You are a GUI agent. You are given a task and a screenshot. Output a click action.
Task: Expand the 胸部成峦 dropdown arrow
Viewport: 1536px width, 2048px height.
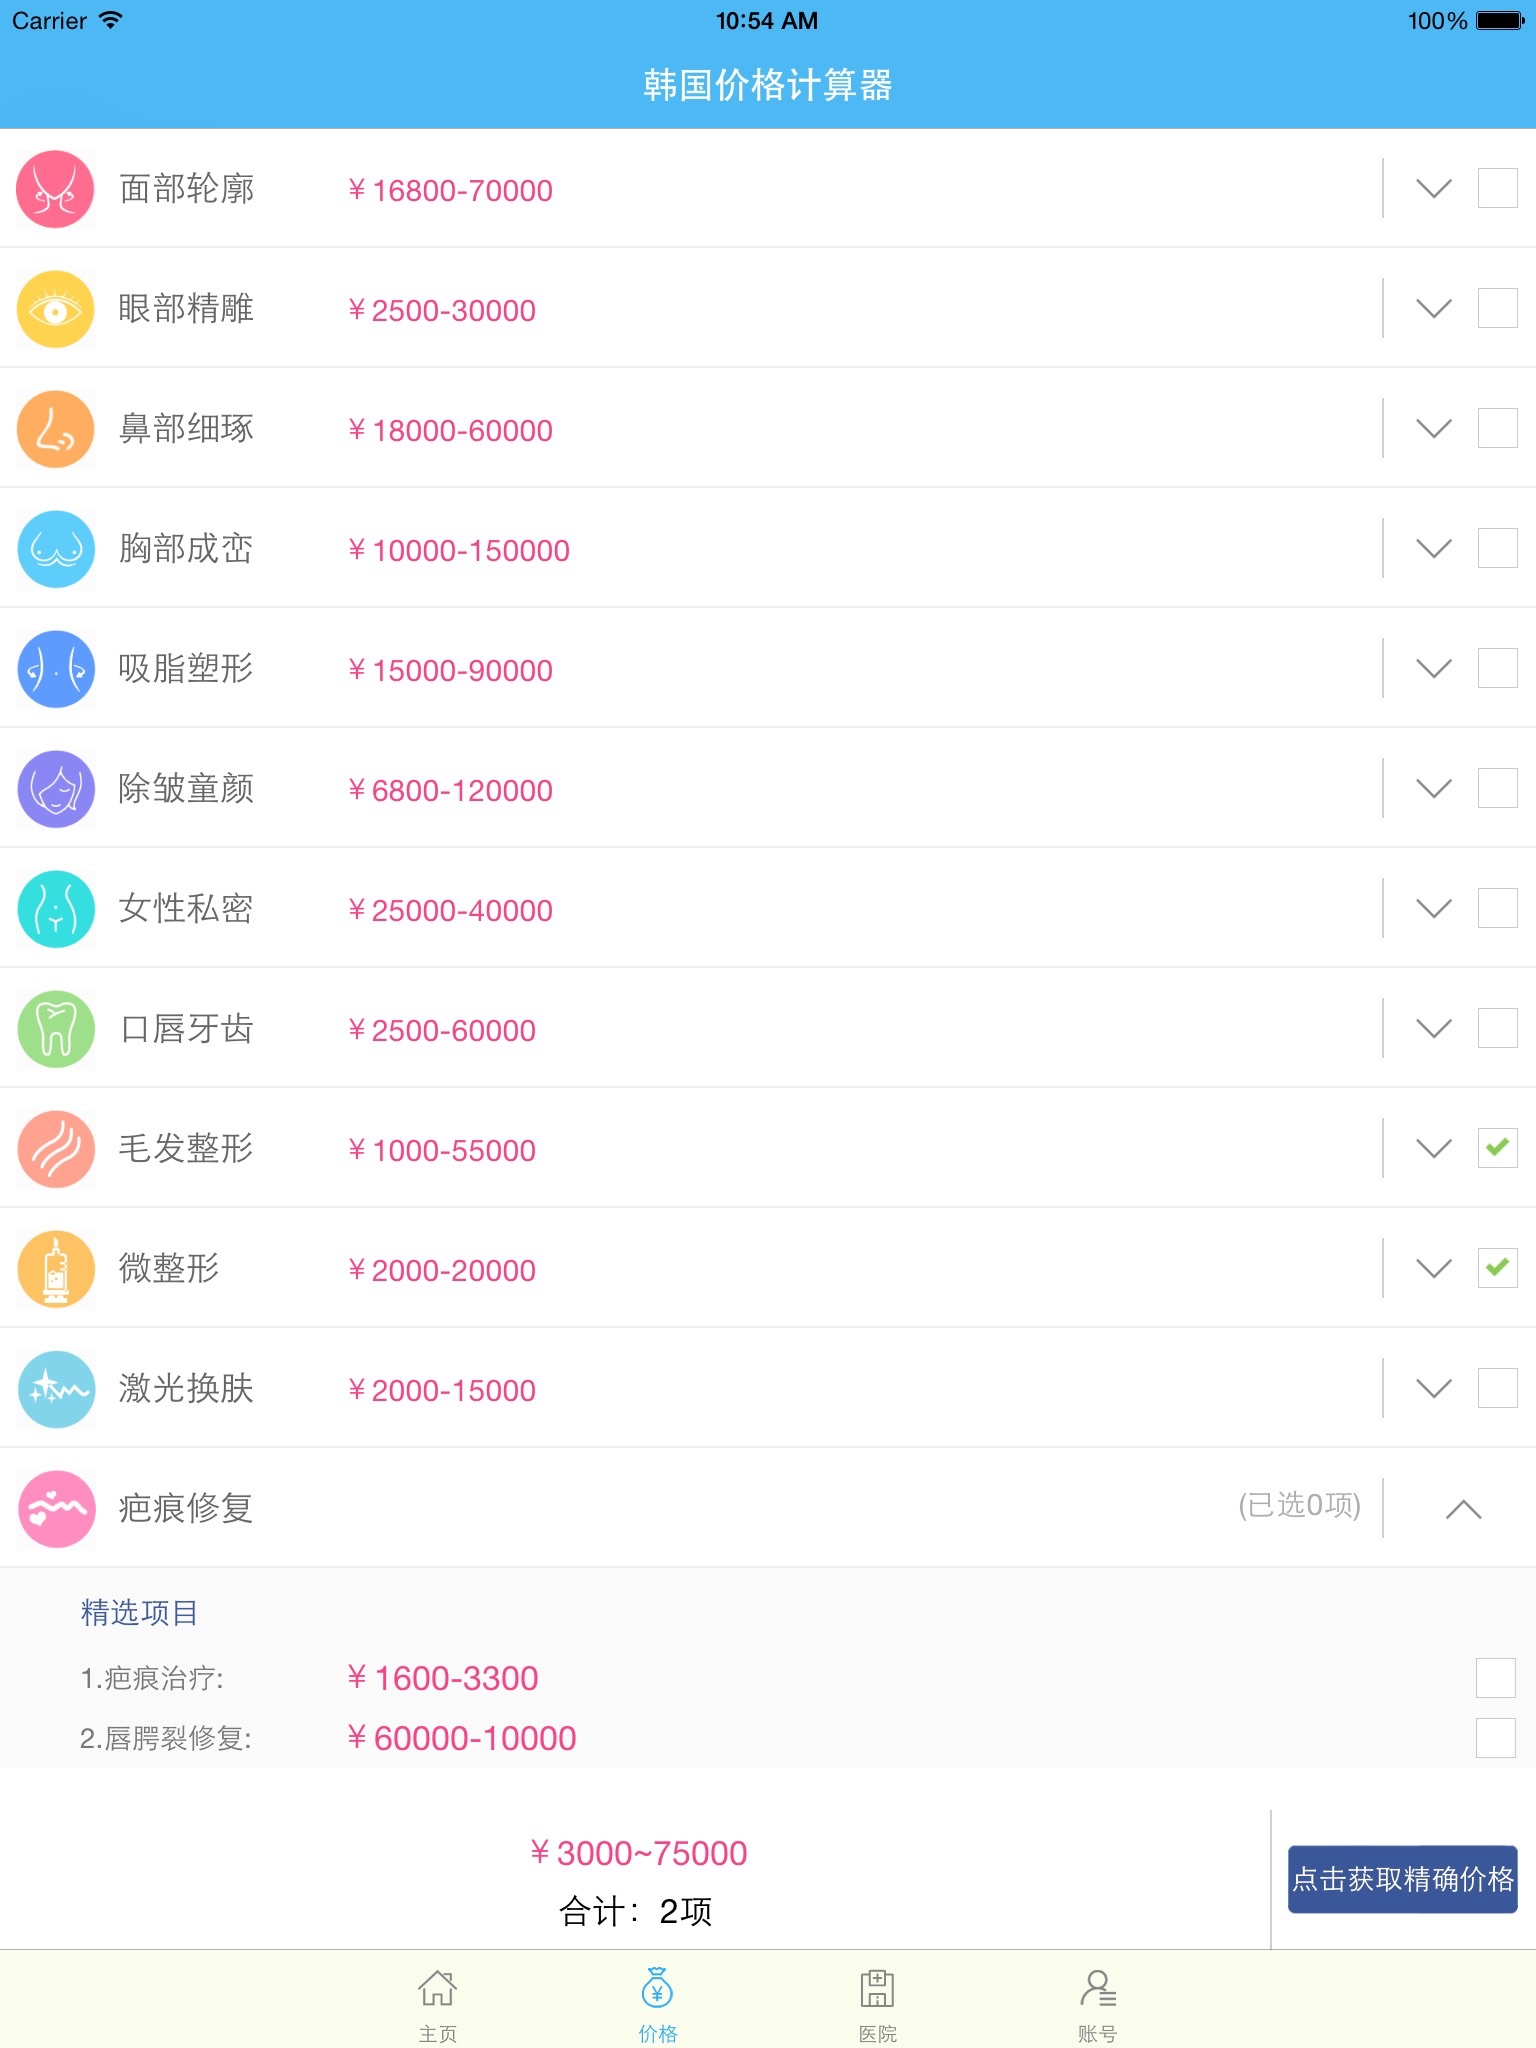[1434, 549]
